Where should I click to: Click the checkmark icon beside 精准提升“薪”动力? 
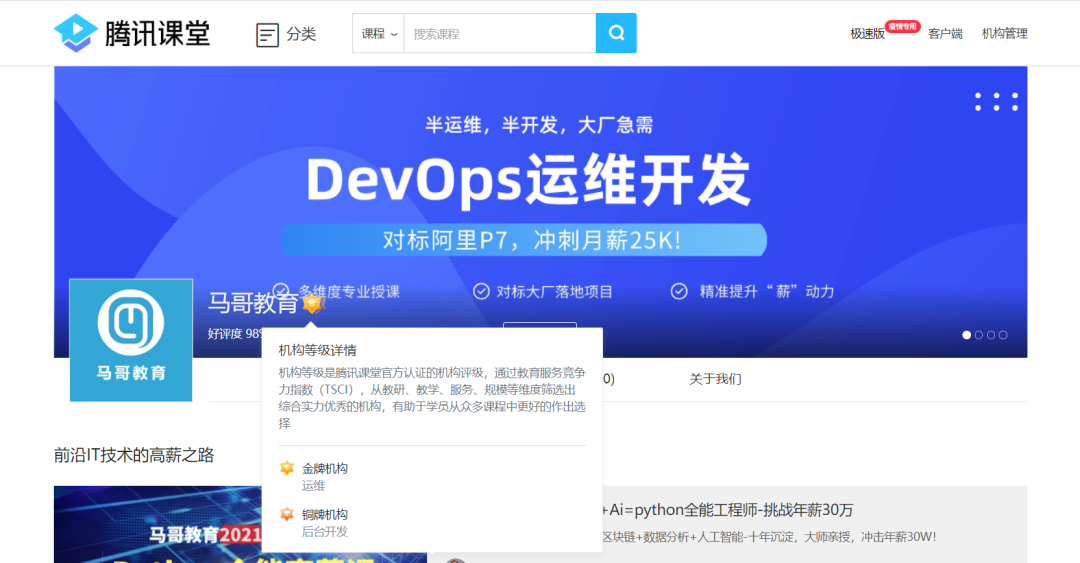point(679,292)
